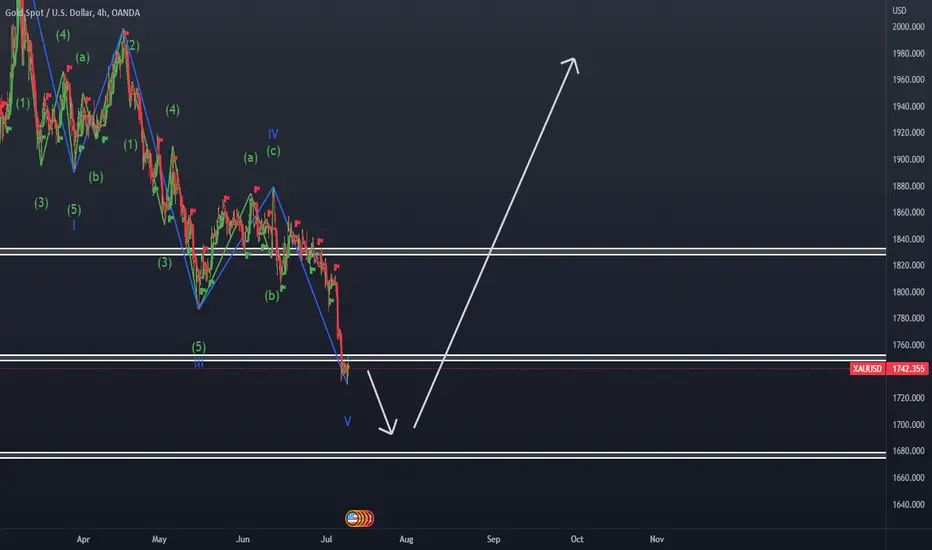Select the green (5) label above wave III

199,347
